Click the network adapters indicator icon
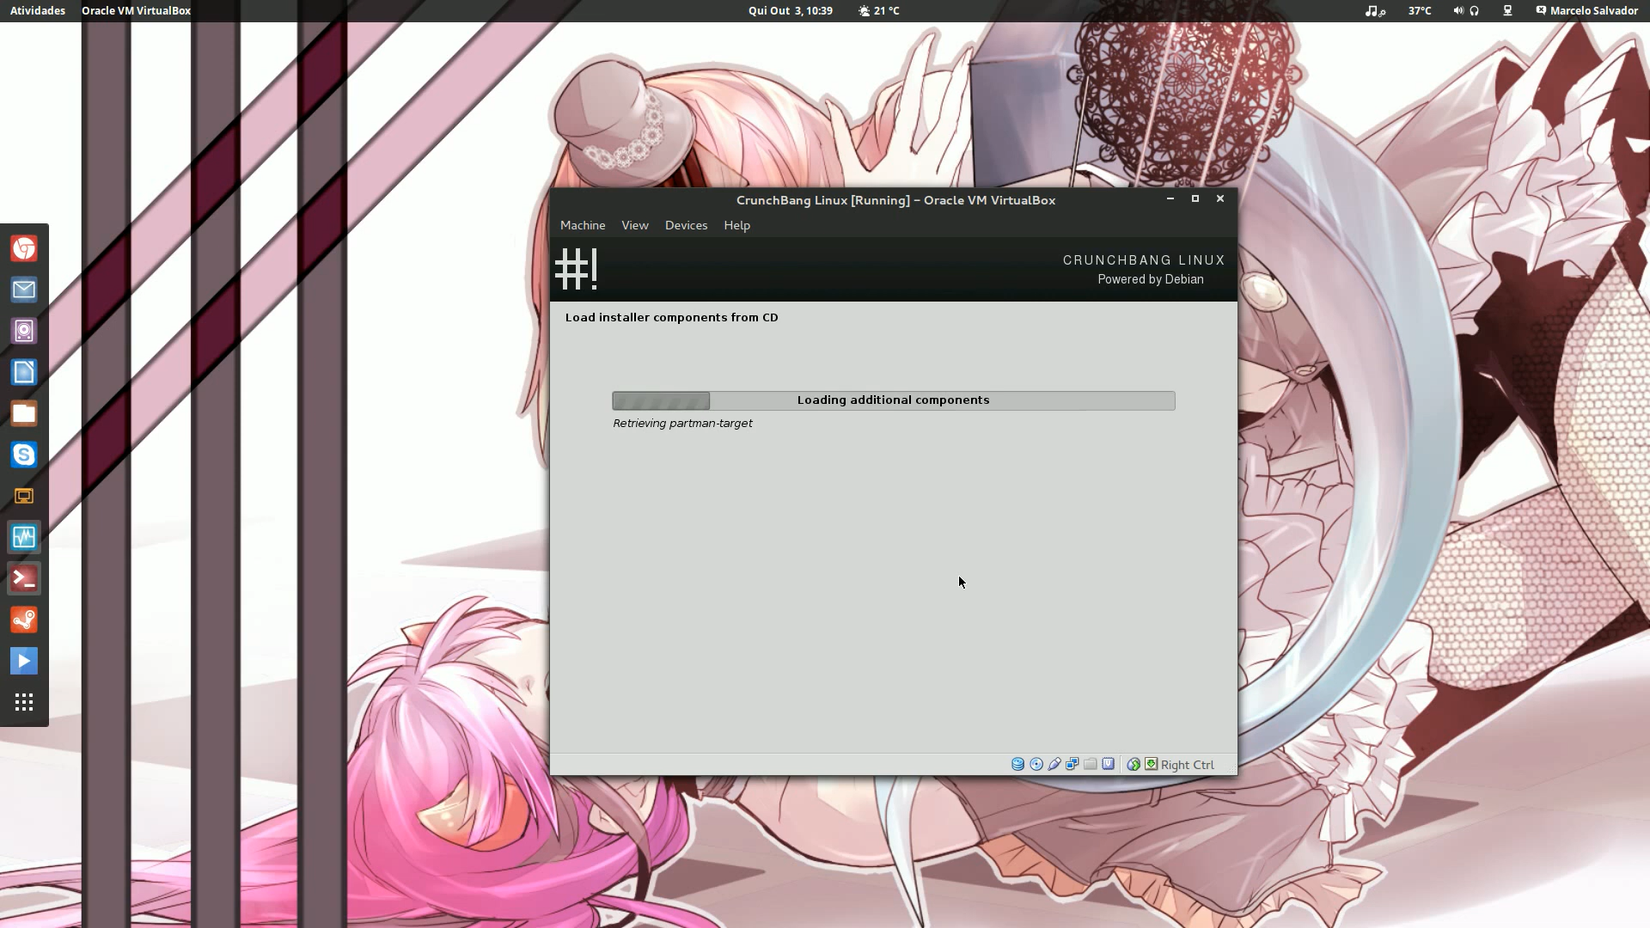The height and width of the screenshot is (928, 1650). 1072,764
